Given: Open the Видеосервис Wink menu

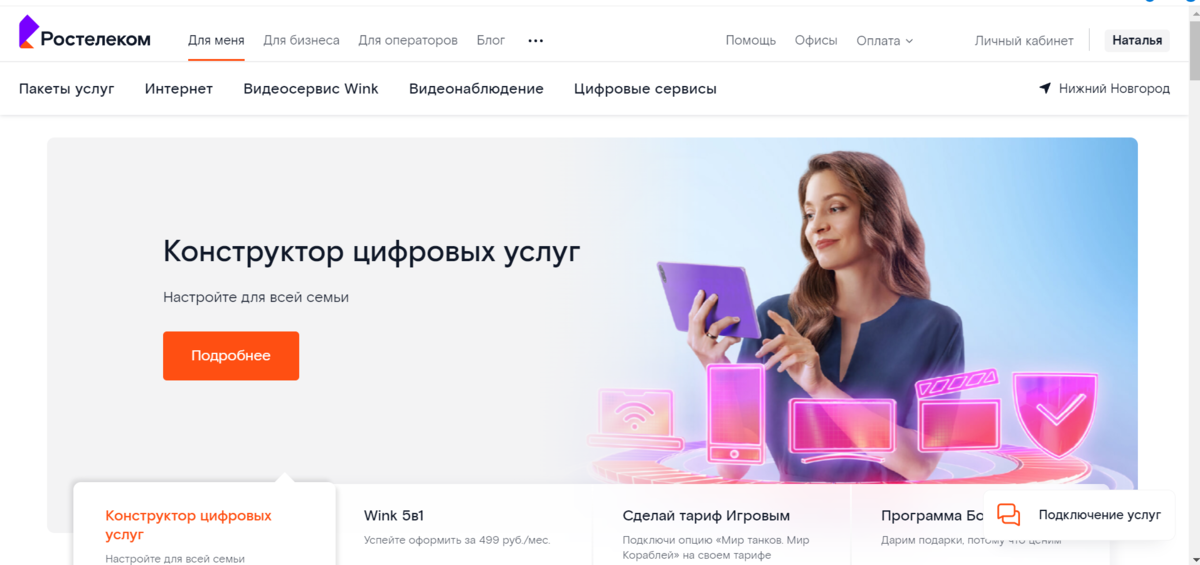Looking at the screenshot, I should [311, 88].
